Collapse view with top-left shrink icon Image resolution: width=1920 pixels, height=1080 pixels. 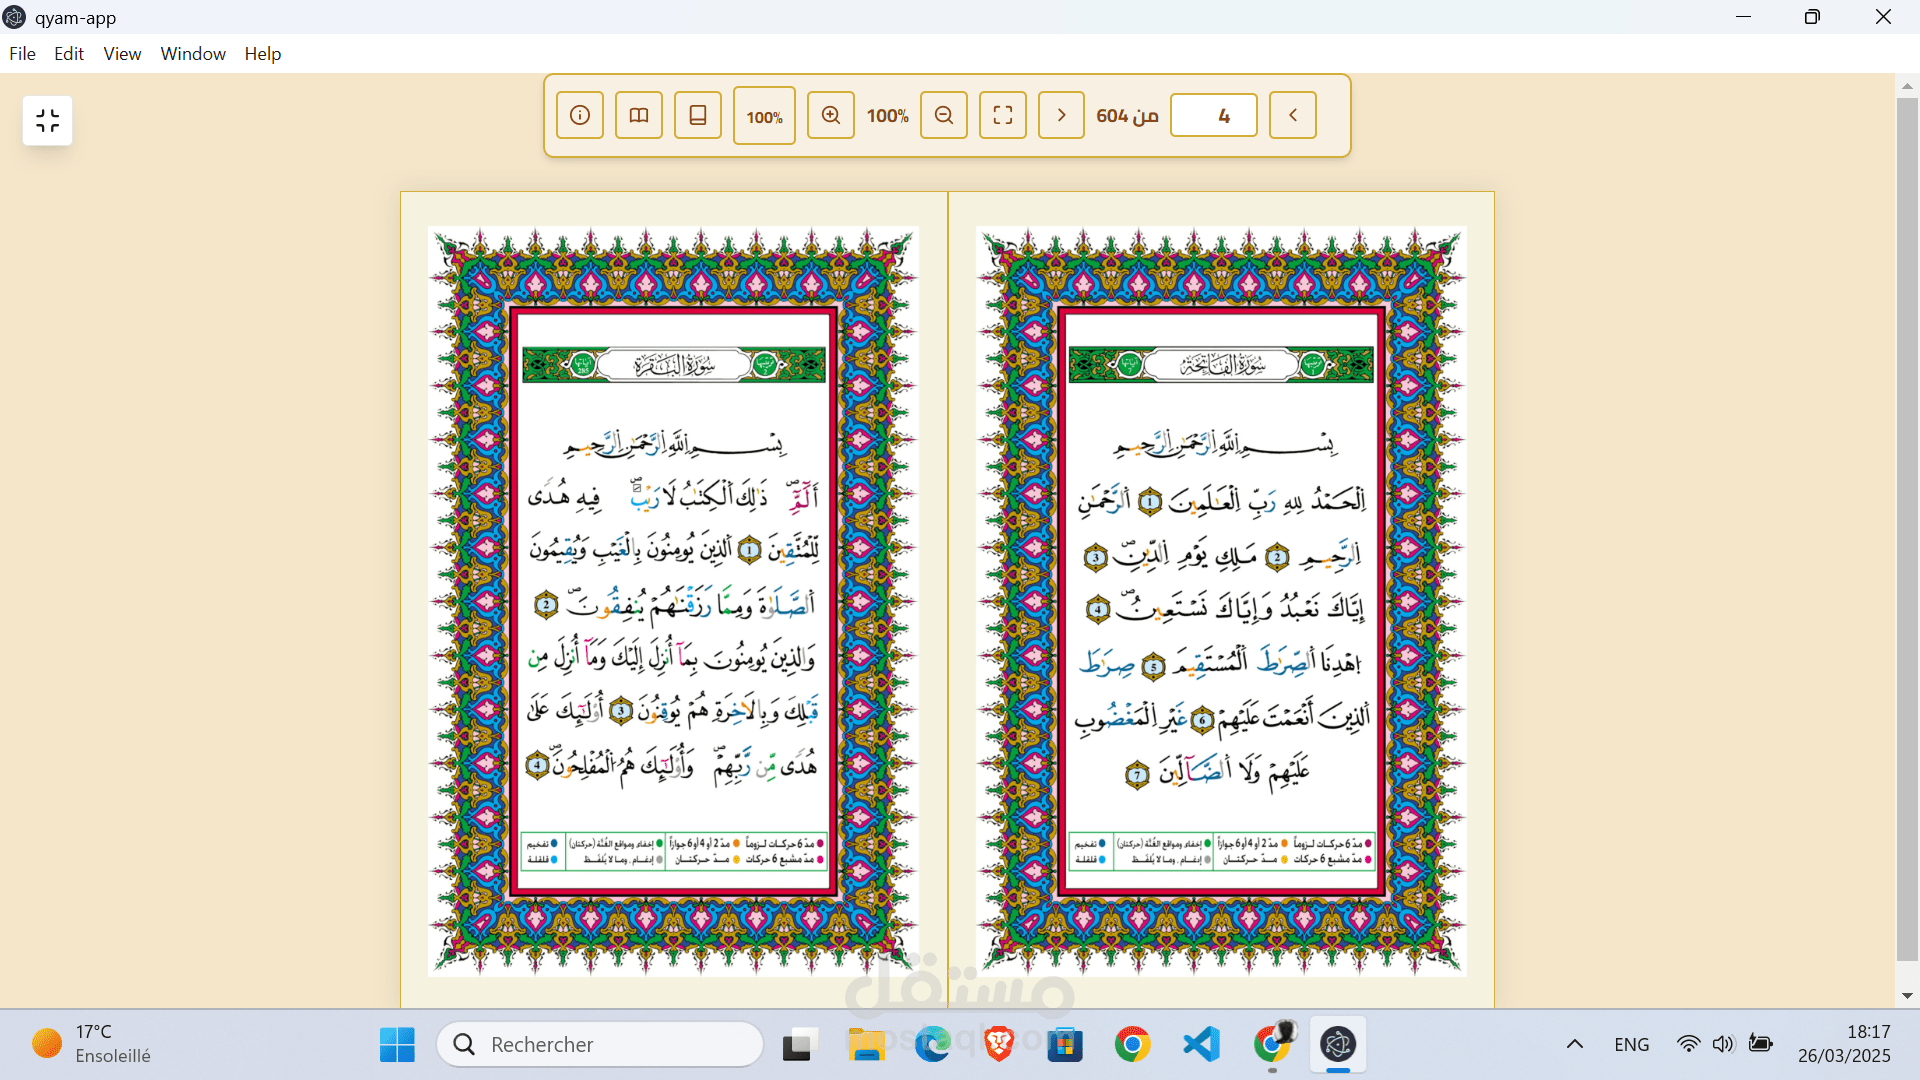coord(48,121)
